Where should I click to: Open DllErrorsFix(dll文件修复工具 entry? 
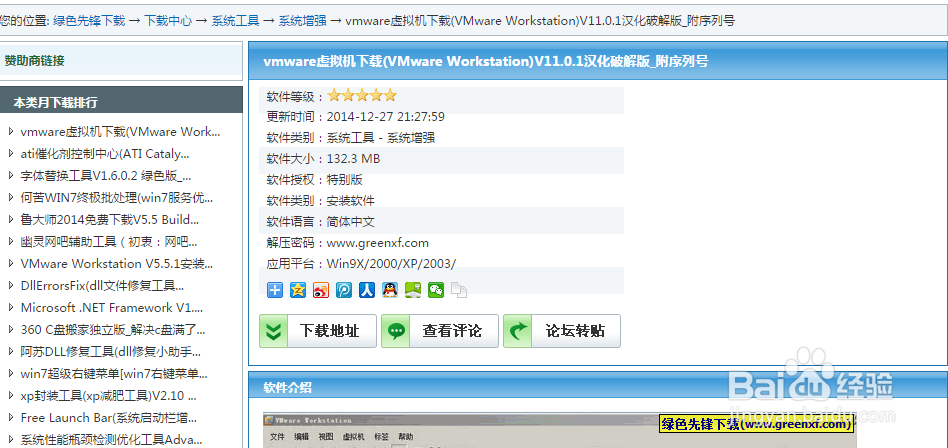click(x=102, y=285)
